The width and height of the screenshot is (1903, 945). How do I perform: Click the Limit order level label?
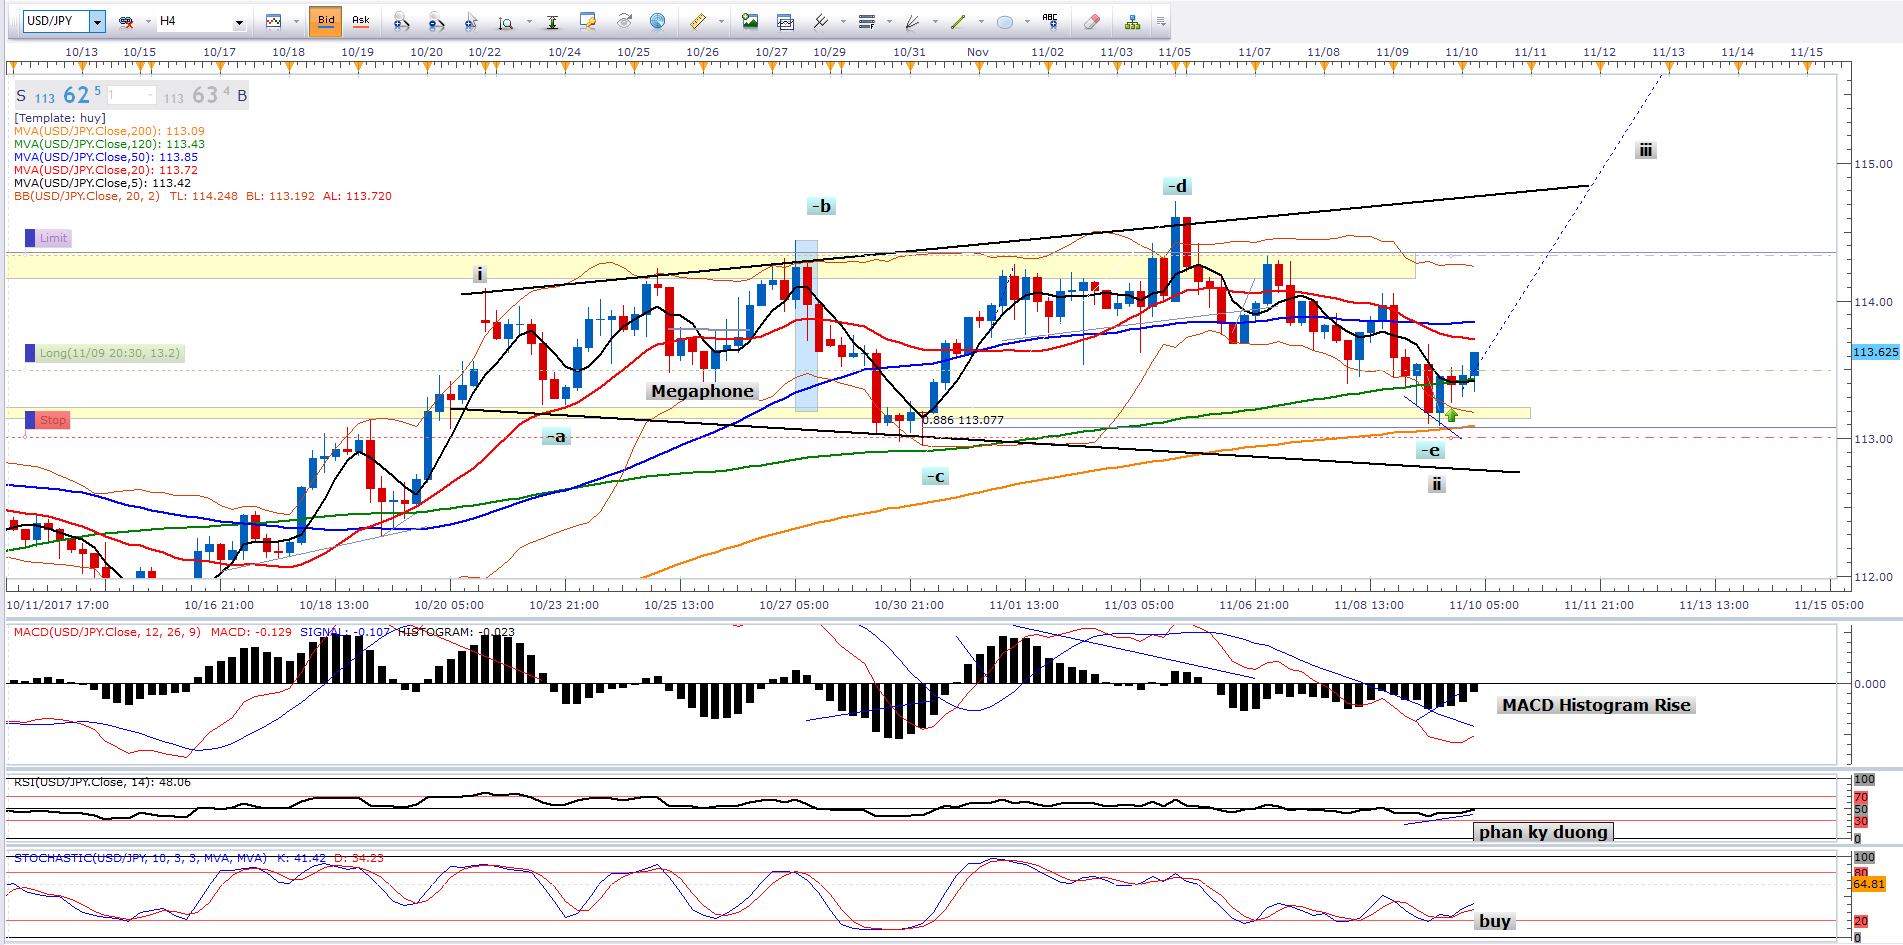[53, 238]
